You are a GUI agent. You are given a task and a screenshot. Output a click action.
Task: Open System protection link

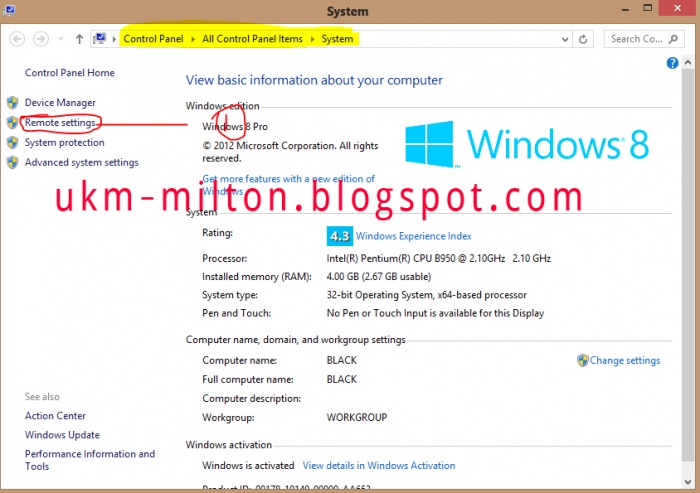pyautogui.click(x=65, y=142)
